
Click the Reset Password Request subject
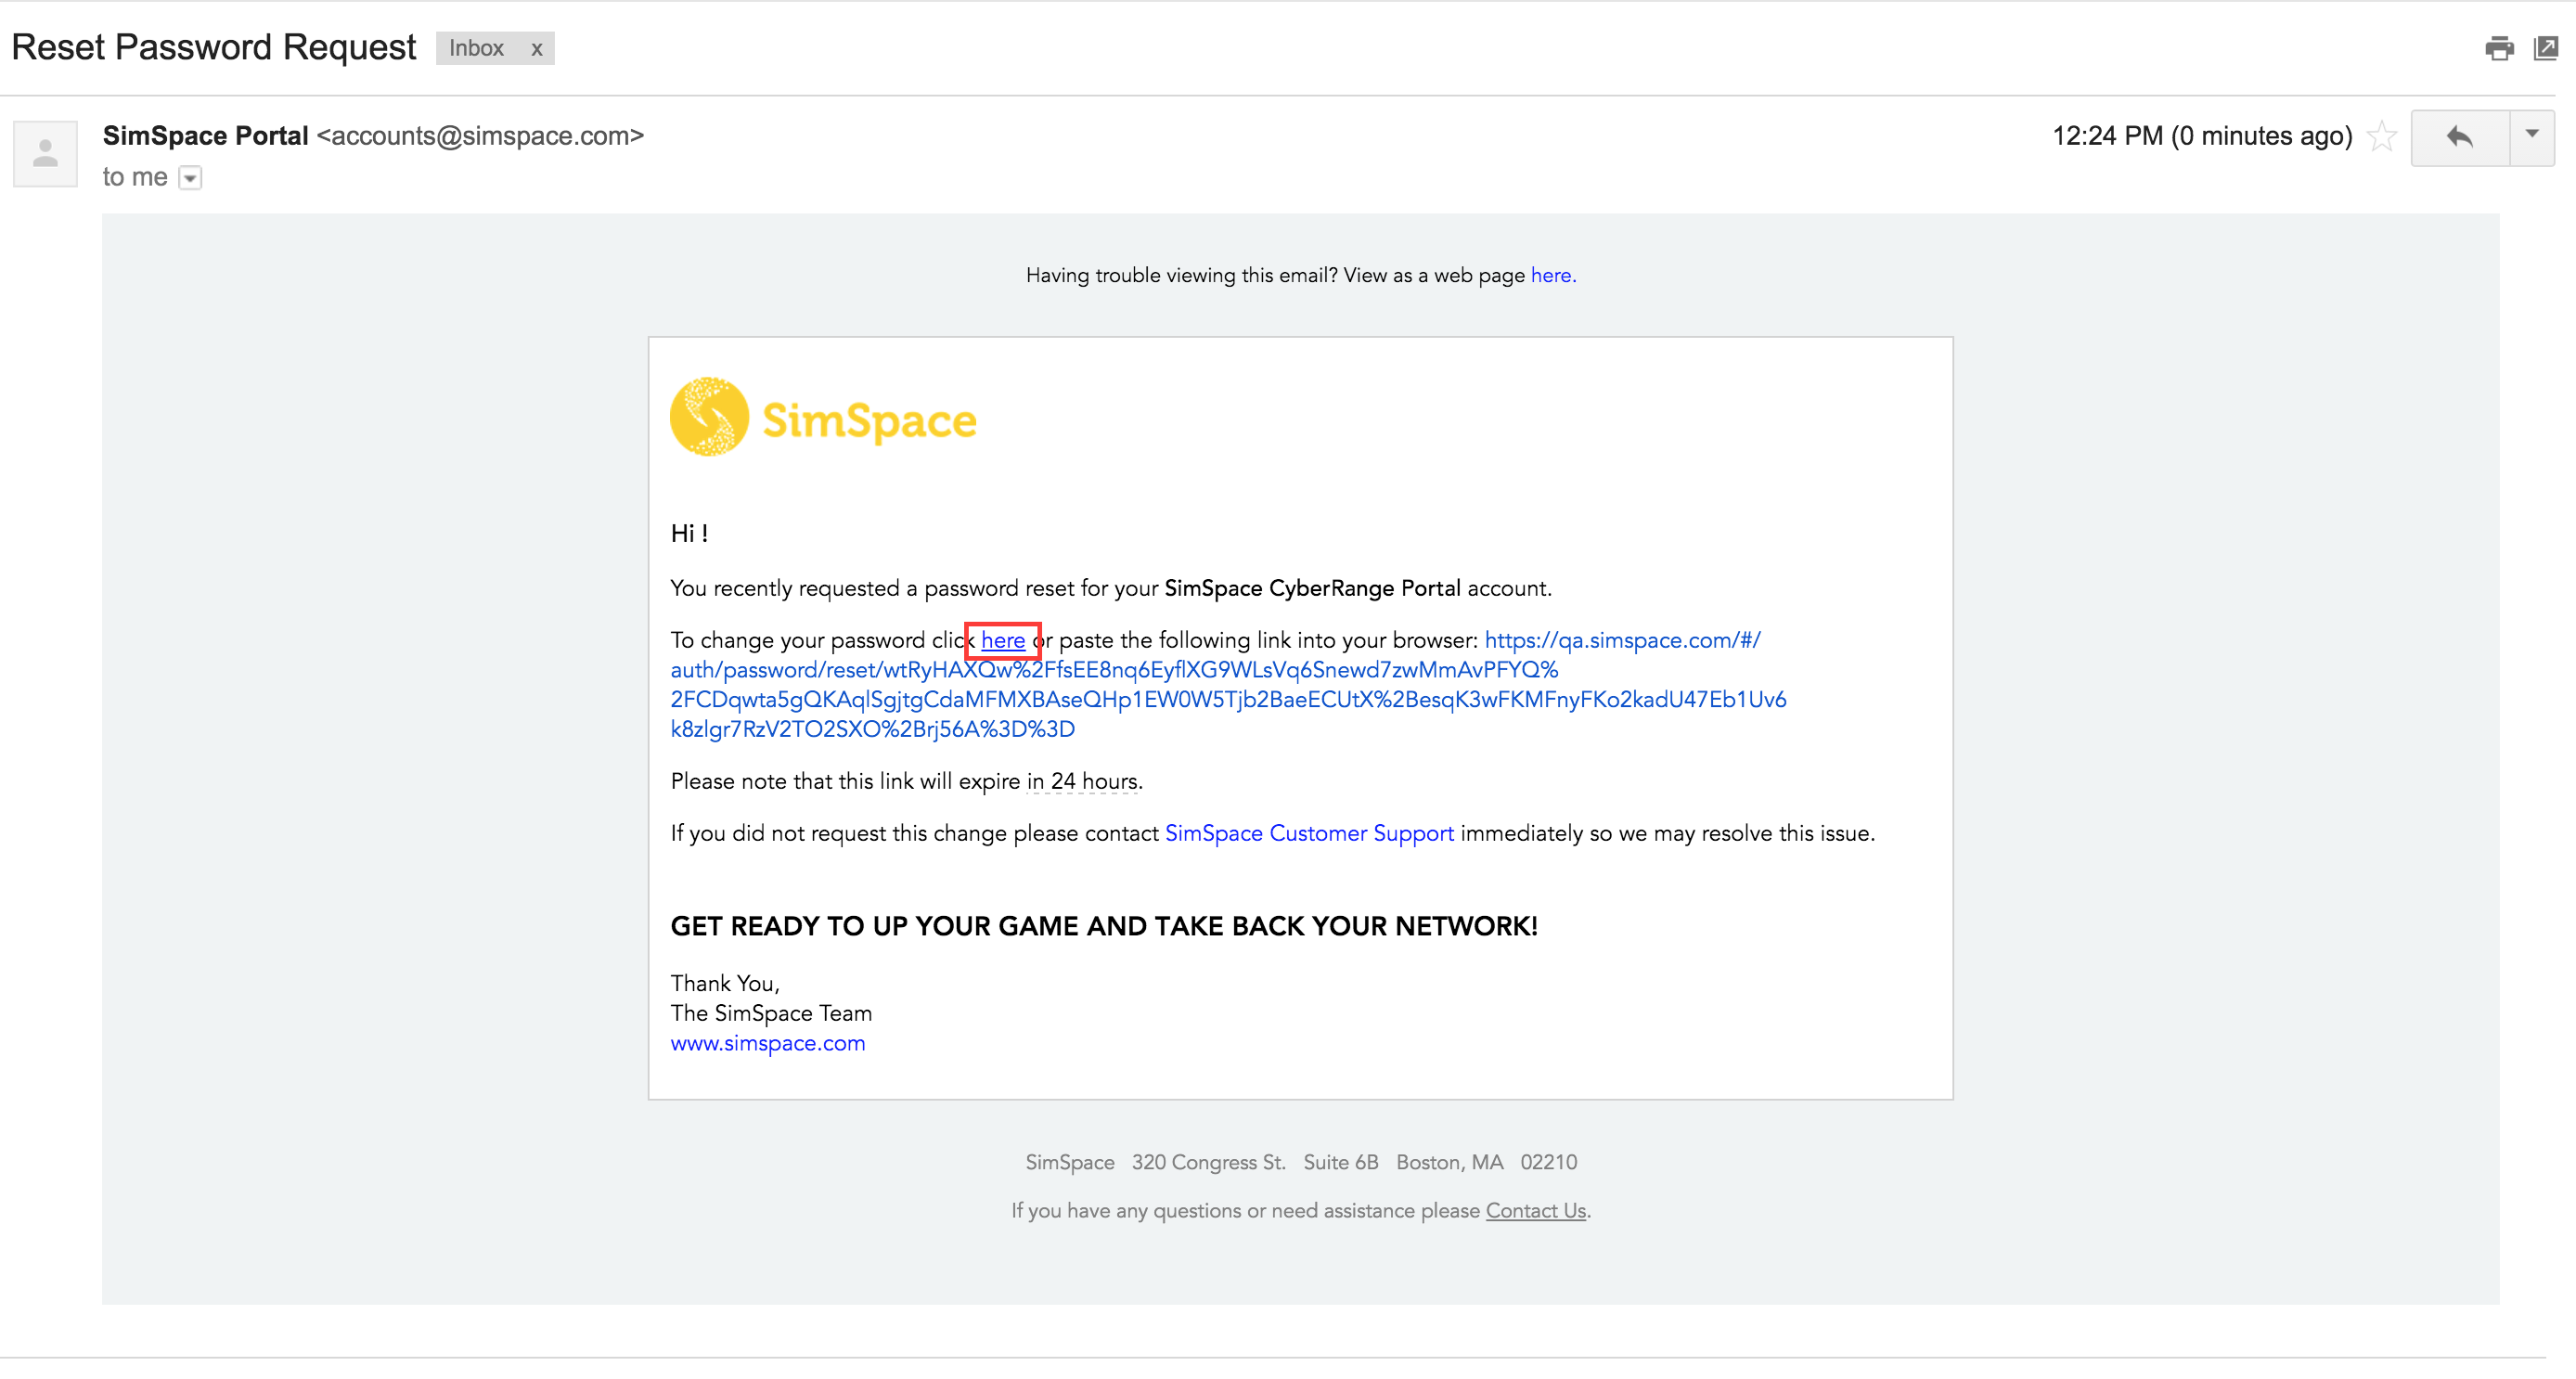[x=213, y=46]
